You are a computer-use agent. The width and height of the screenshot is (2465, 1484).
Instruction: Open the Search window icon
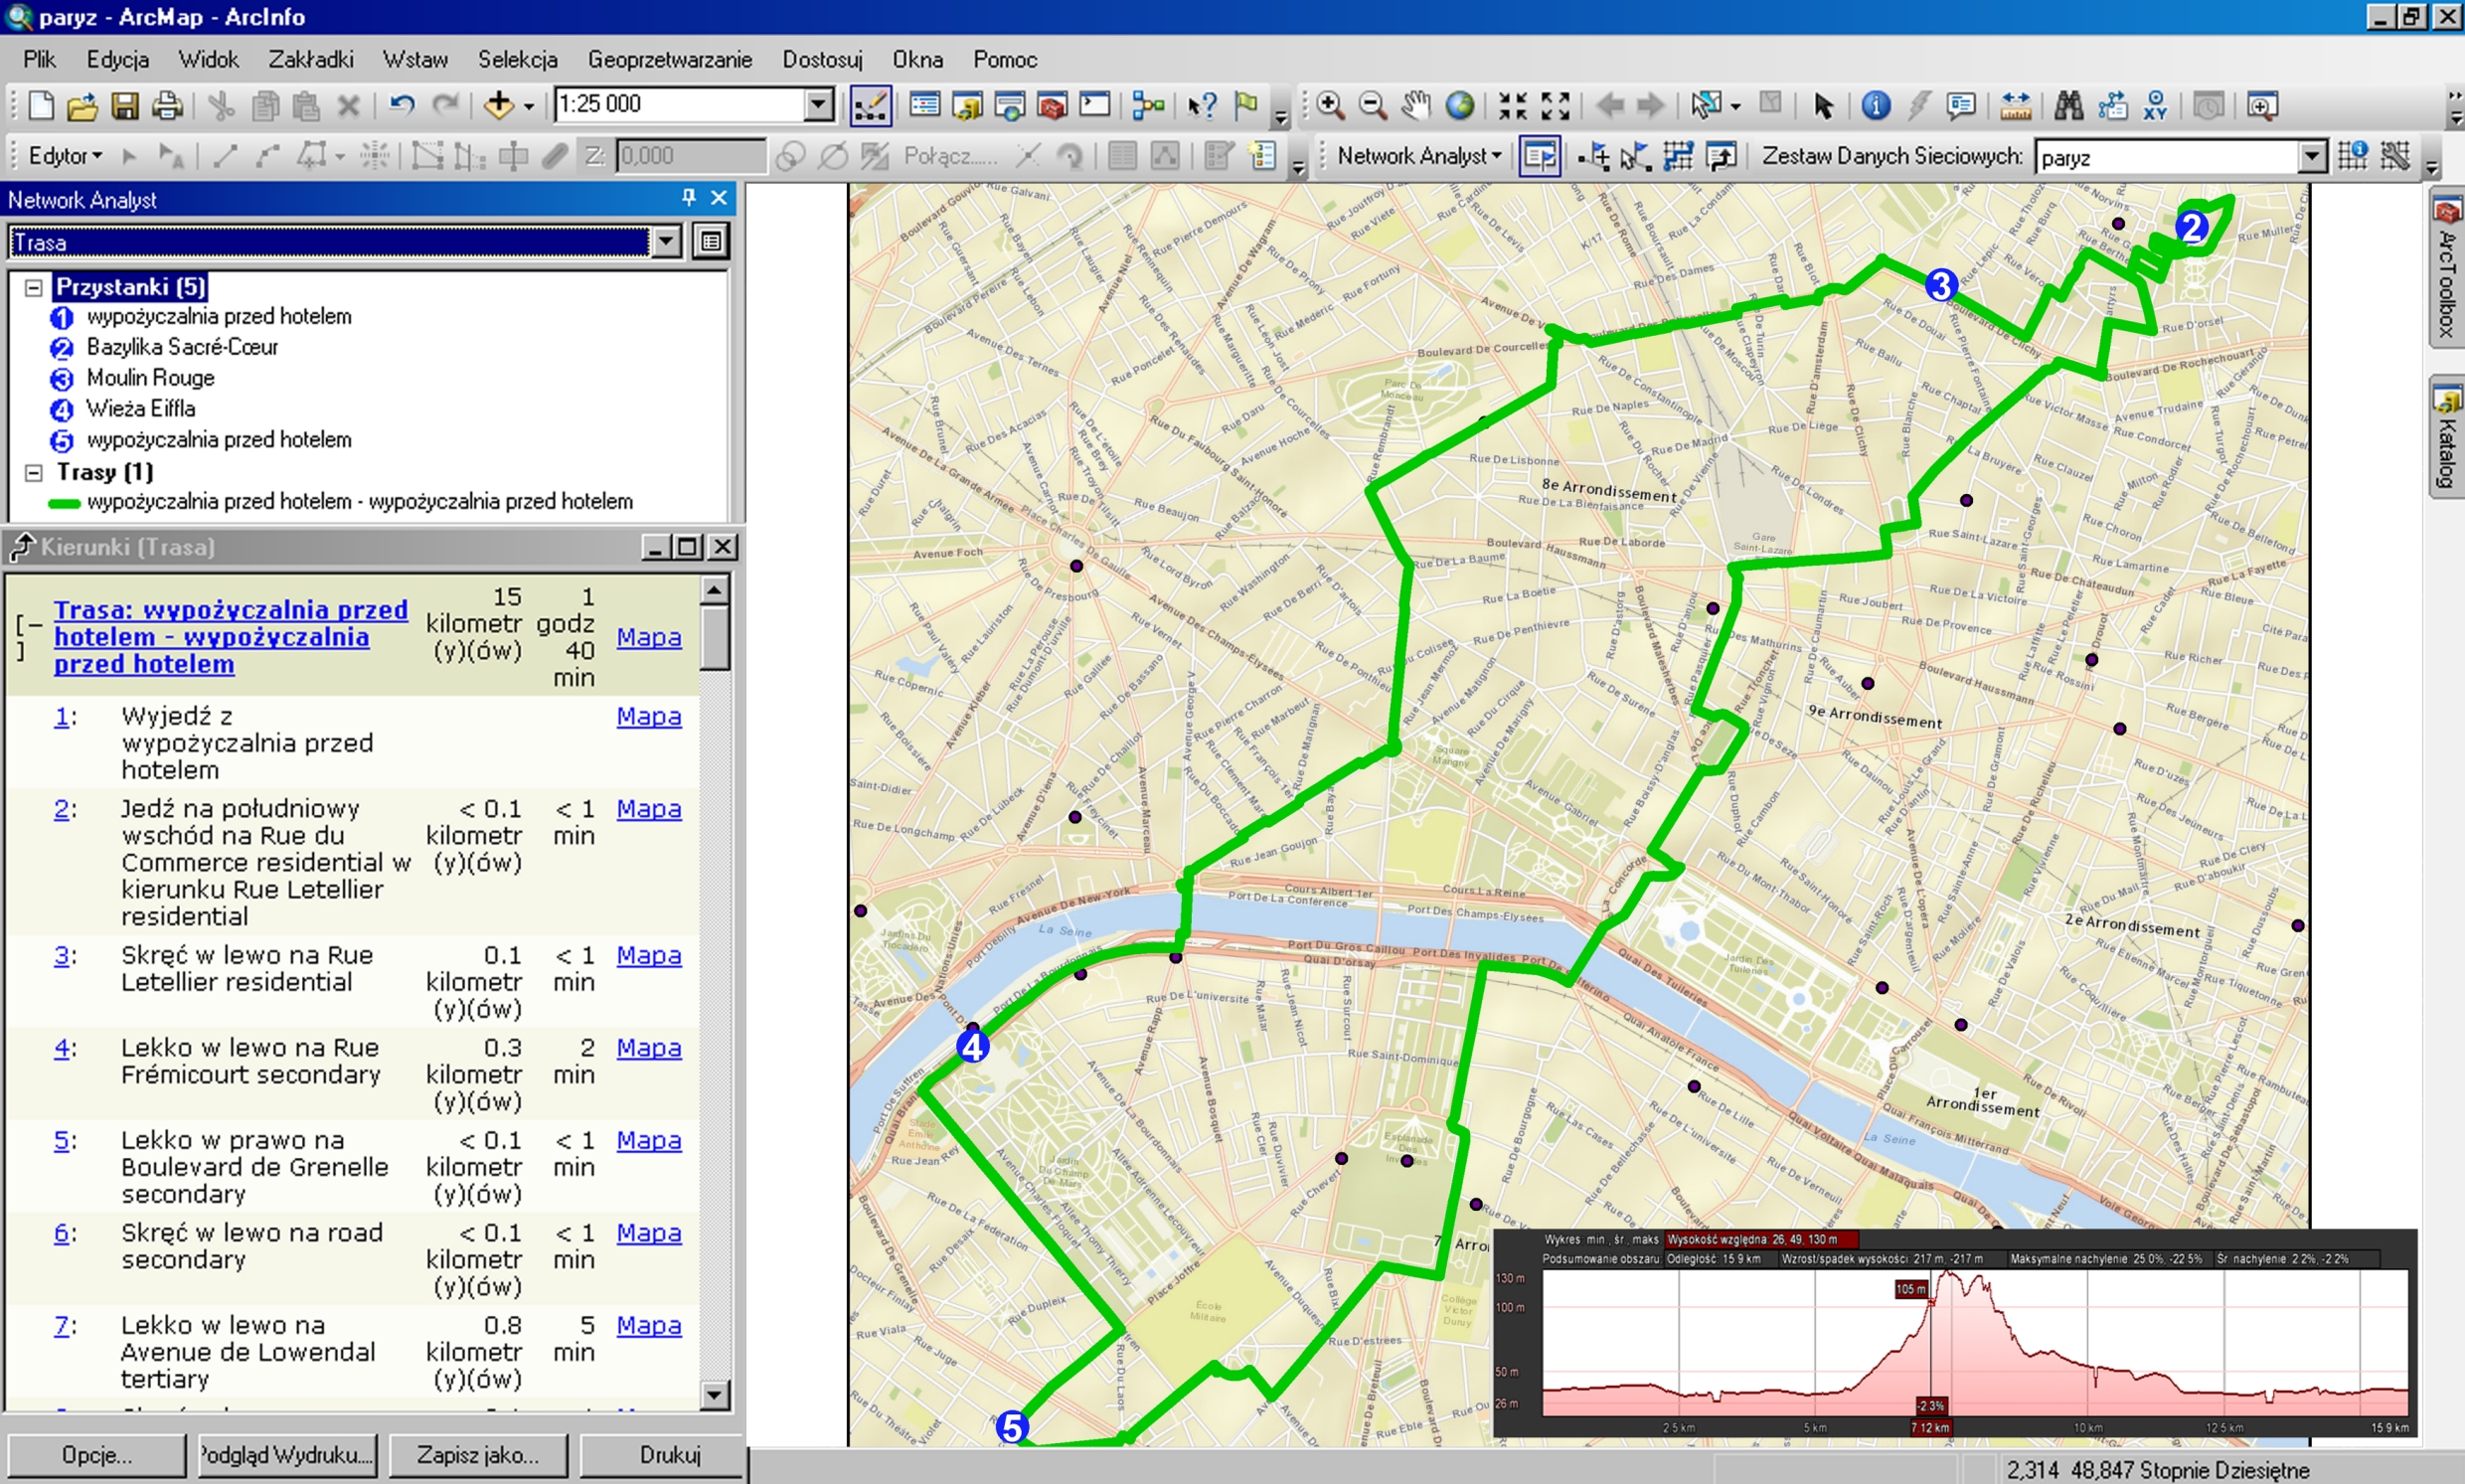[x=1010, y=105]
